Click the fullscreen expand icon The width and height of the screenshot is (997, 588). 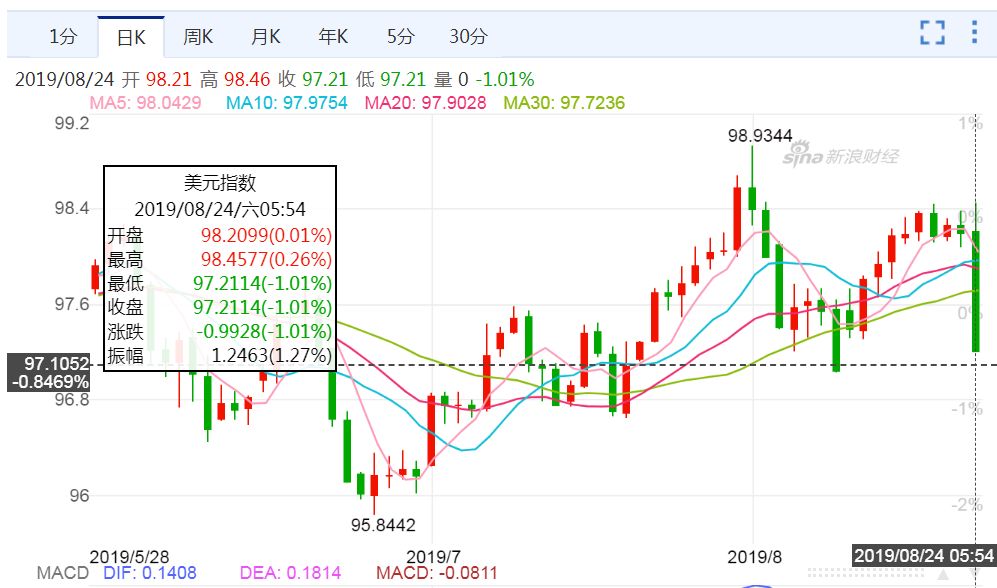932,33
